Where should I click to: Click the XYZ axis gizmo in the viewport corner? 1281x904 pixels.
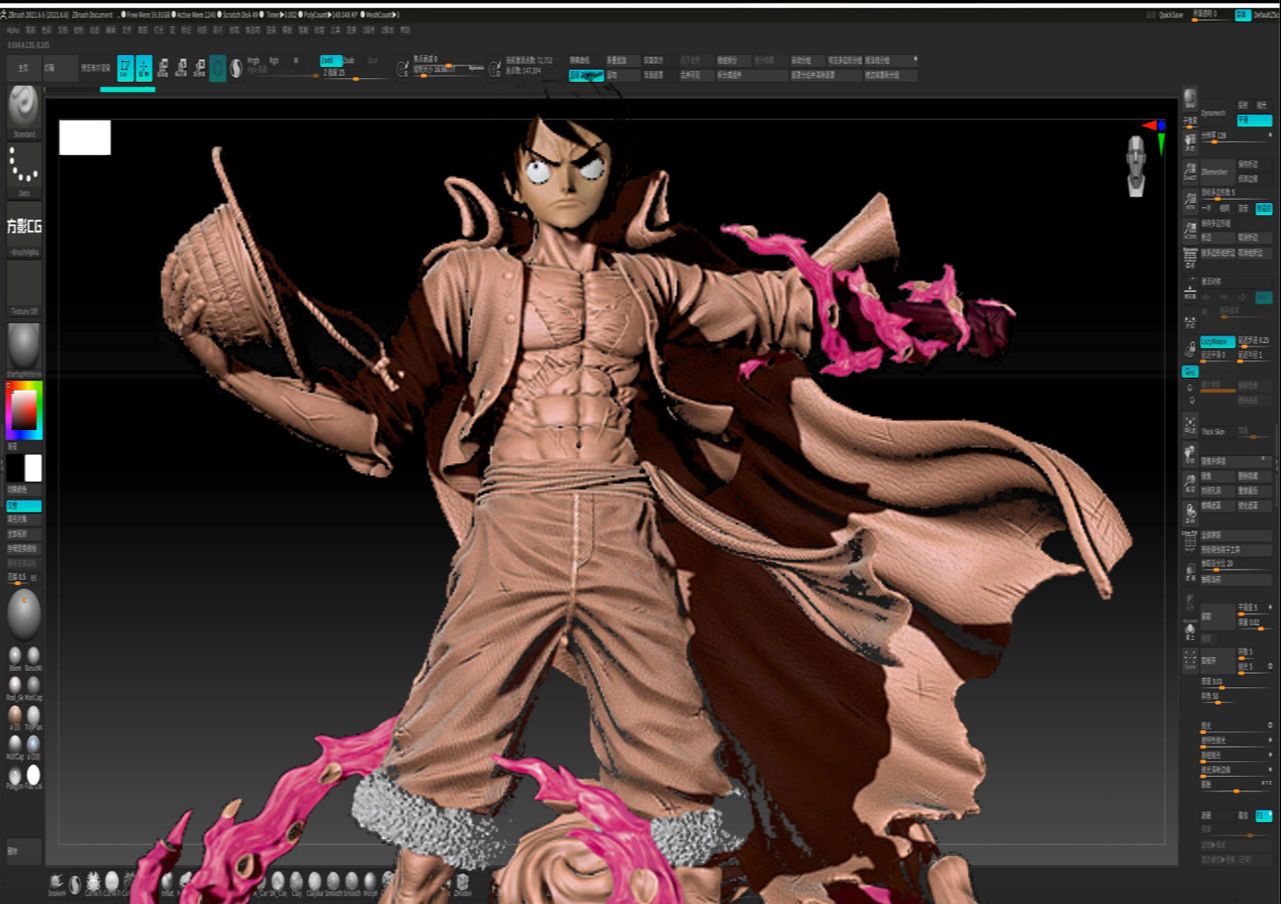coord(1156,135)
